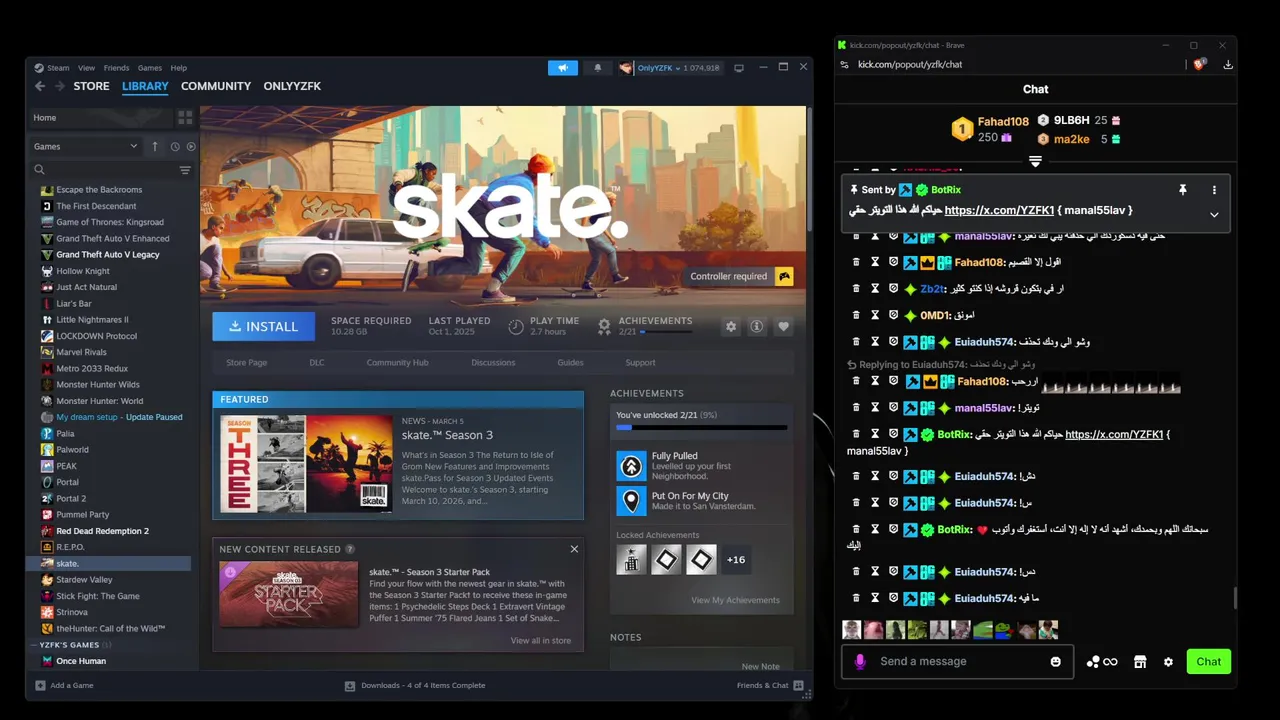This screenshot has width=1280, height=720.
Task: Select Stardew Valley in library list
Action: pyautogui.click(x=84, y=580)
